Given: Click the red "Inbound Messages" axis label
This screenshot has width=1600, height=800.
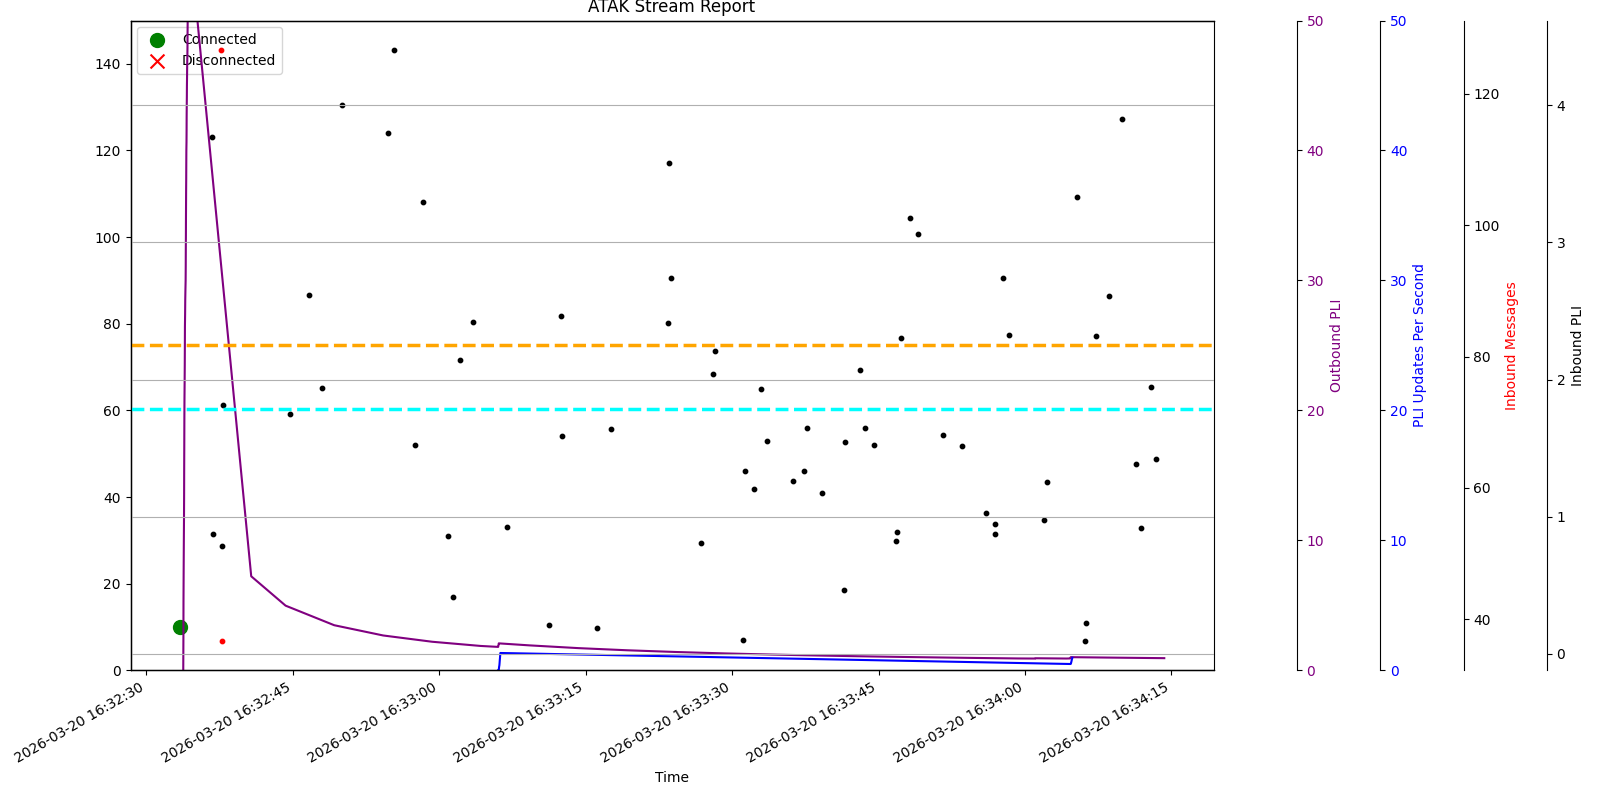Looking at the screenshot, I should [1511, 346].
